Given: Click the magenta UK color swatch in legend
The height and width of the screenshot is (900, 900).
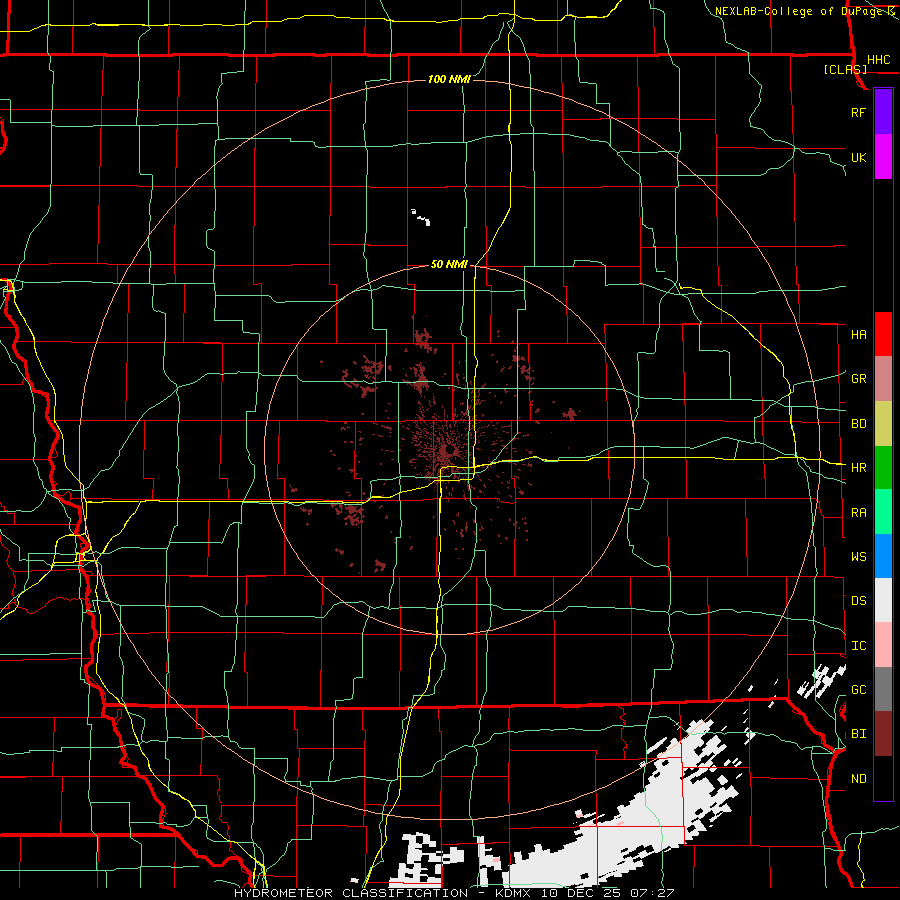Looking at the screenshot, I should pos(883,157).
